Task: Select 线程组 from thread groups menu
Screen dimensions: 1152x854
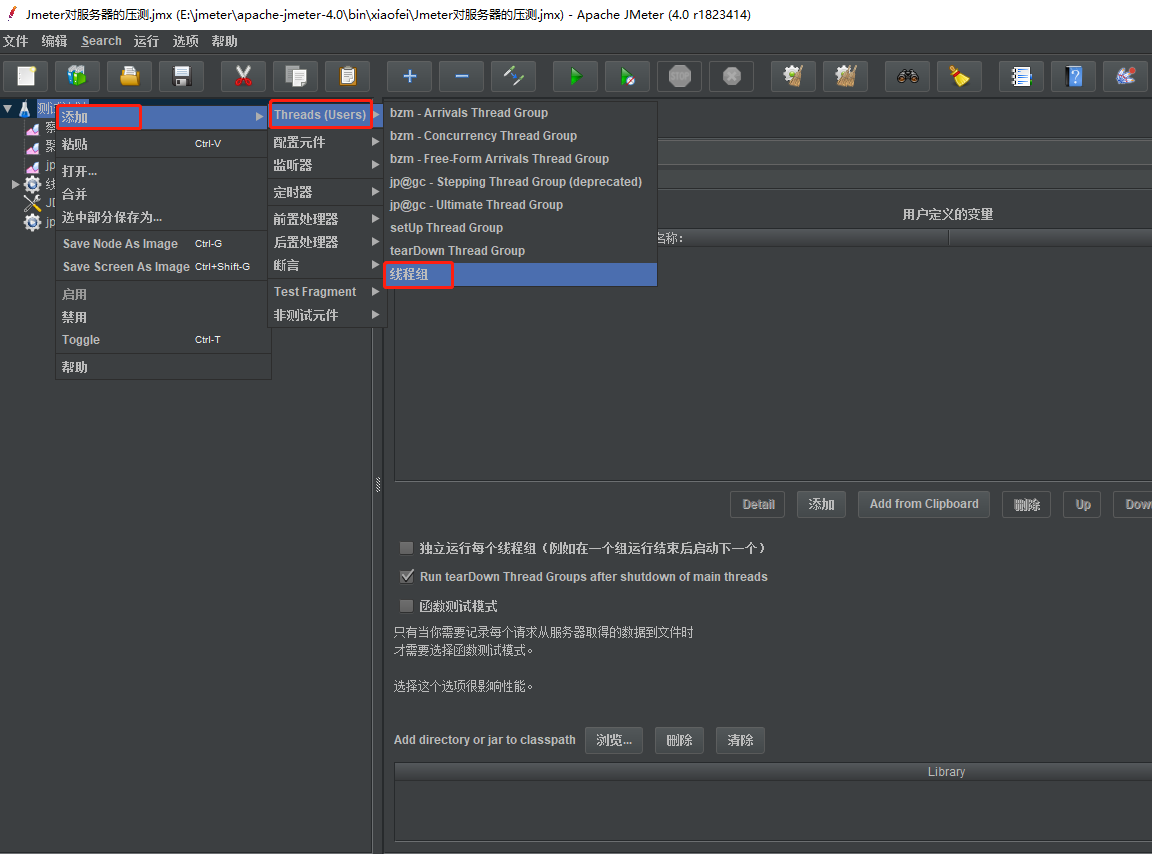Action: tap(520, 275)
